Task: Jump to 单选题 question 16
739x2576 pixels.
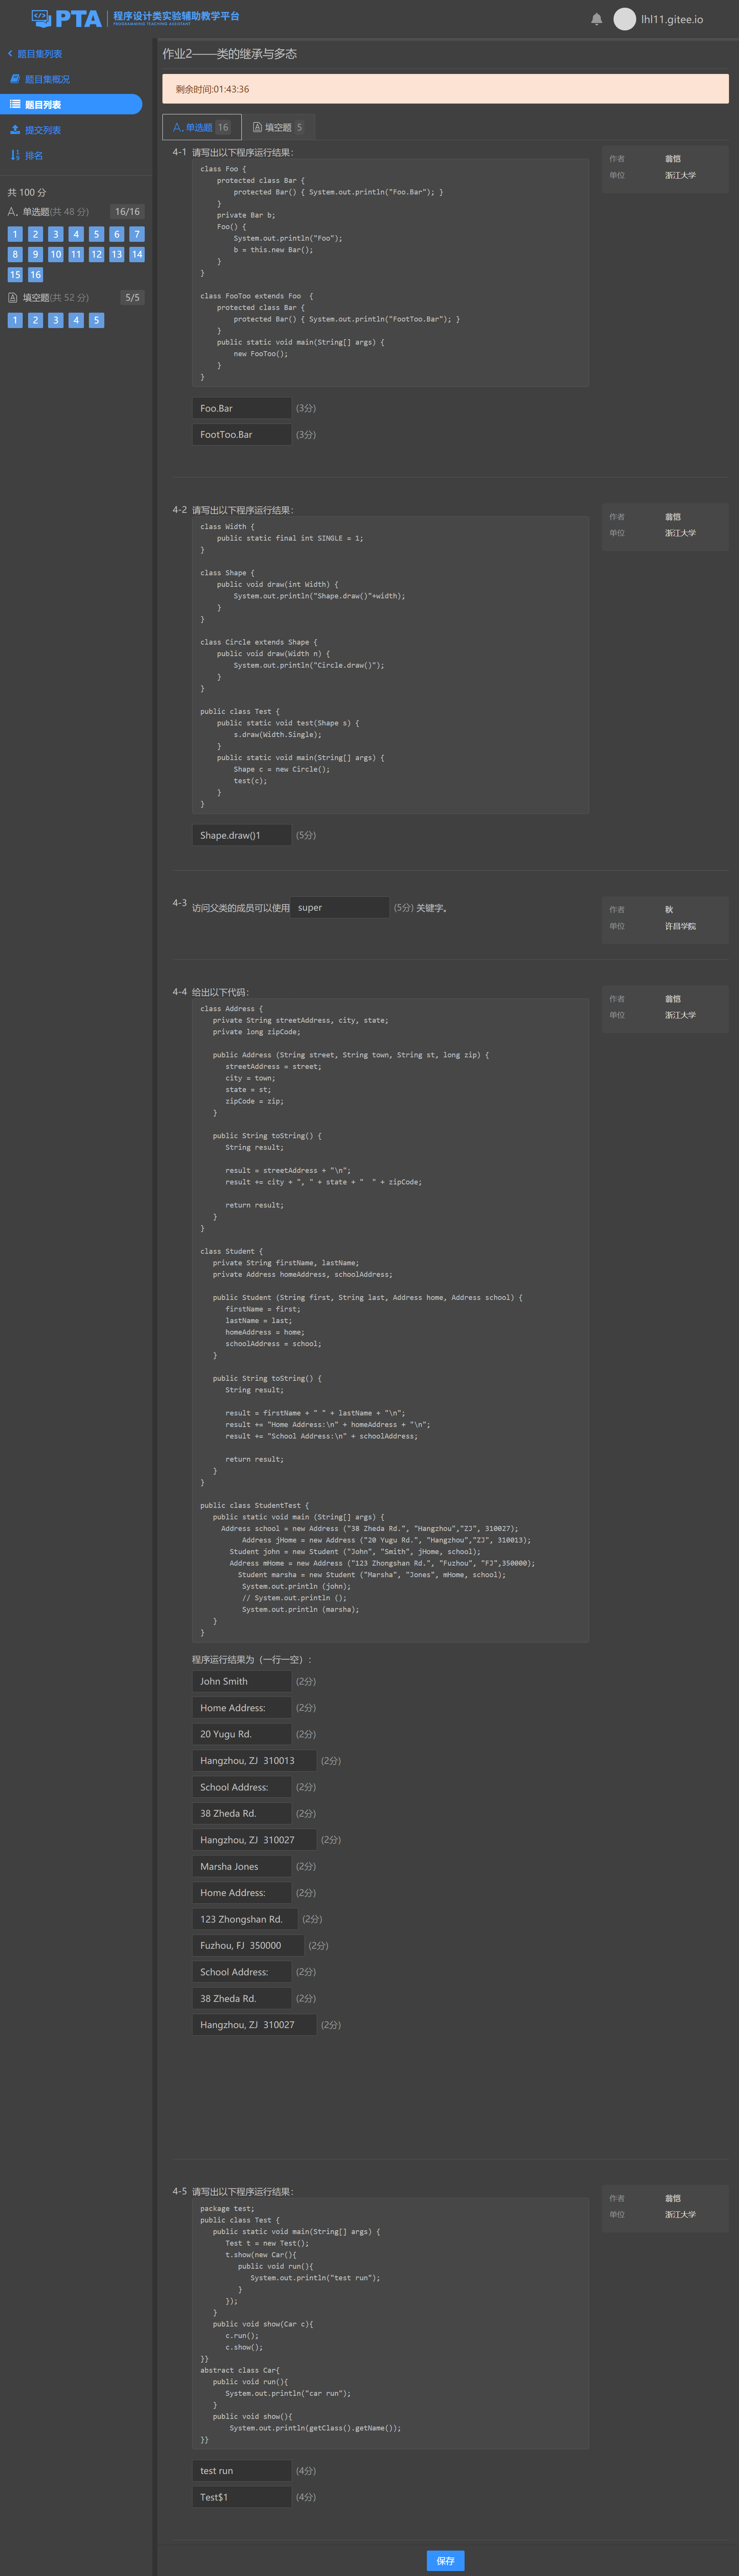Action: point(35,274)
